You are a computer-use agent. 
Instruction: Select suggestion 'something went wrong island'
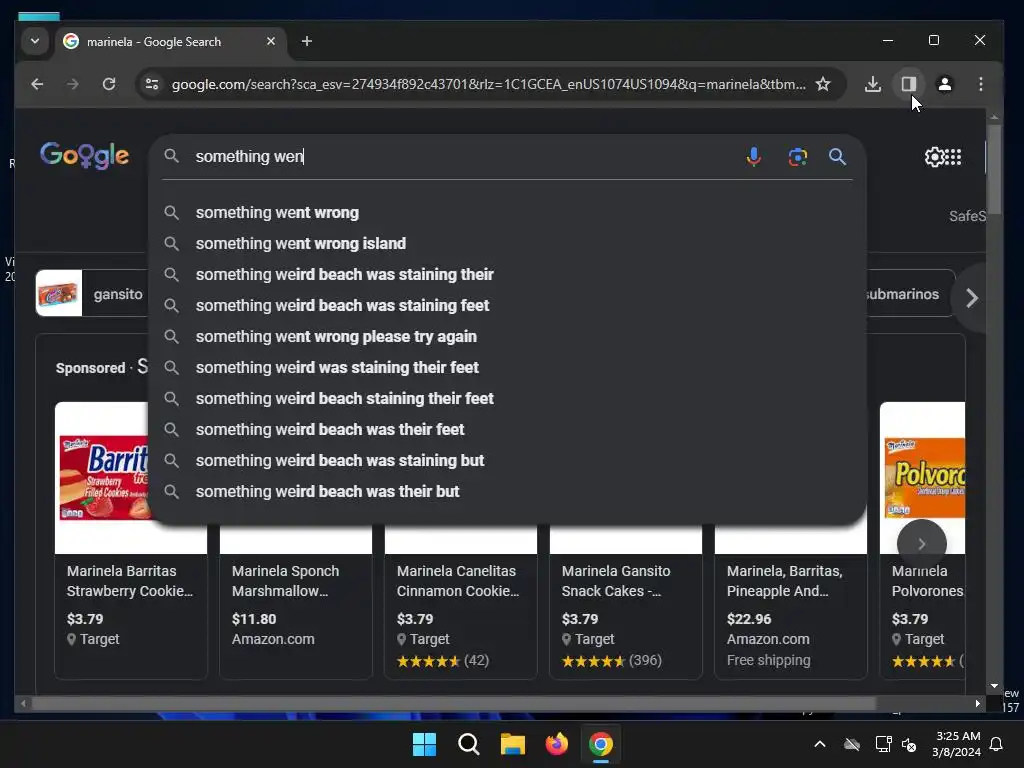[507, 244]
